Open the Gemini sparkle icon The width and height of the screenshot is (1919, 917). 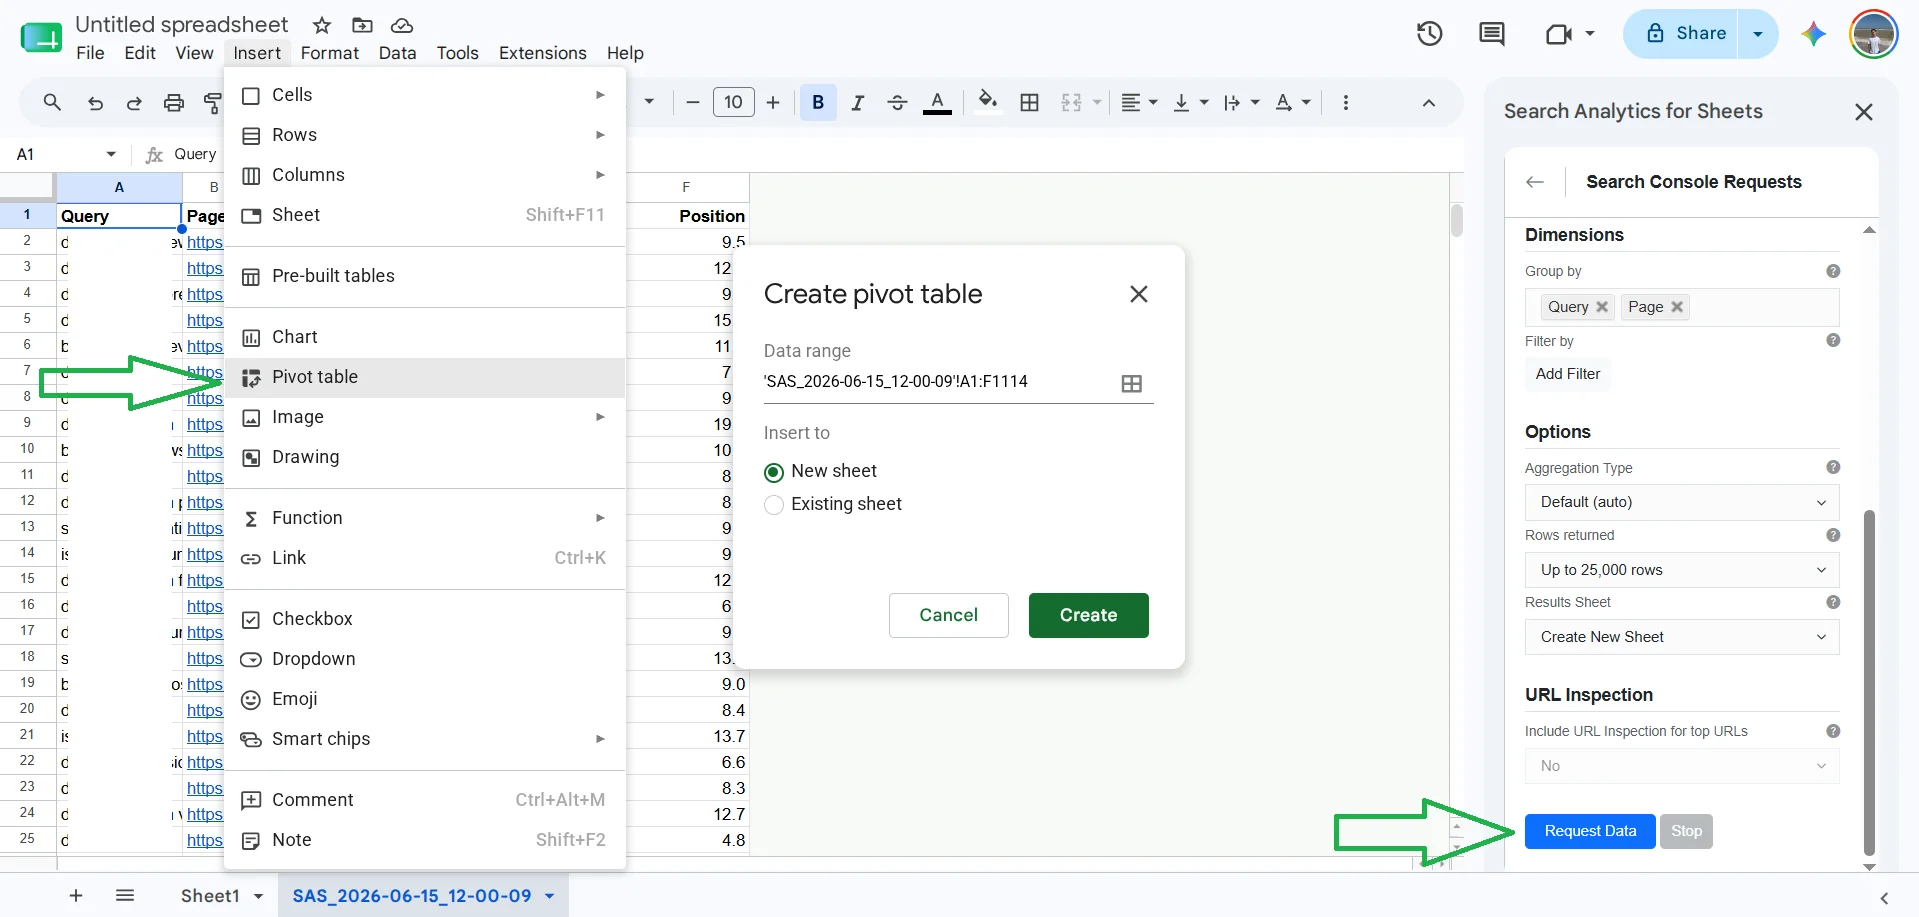point(1814,34)
